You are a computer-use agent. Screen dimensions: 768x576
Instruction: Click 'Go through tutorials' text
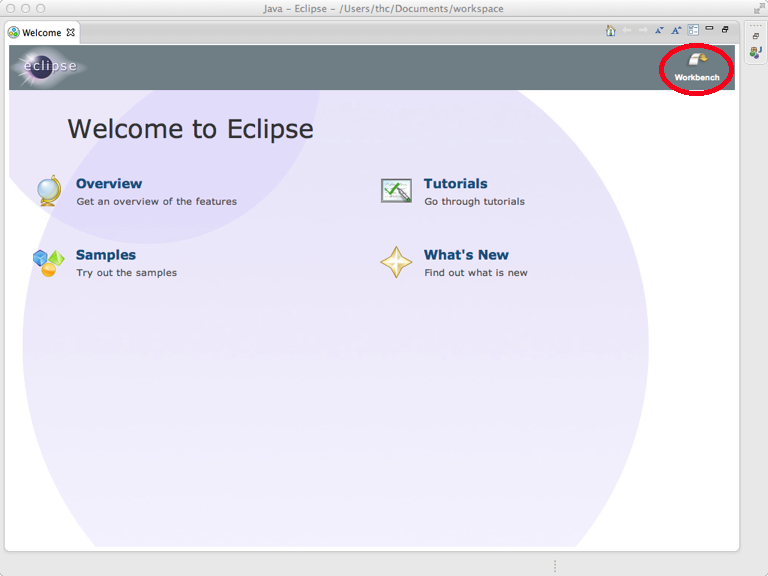(x=474, y=202)
